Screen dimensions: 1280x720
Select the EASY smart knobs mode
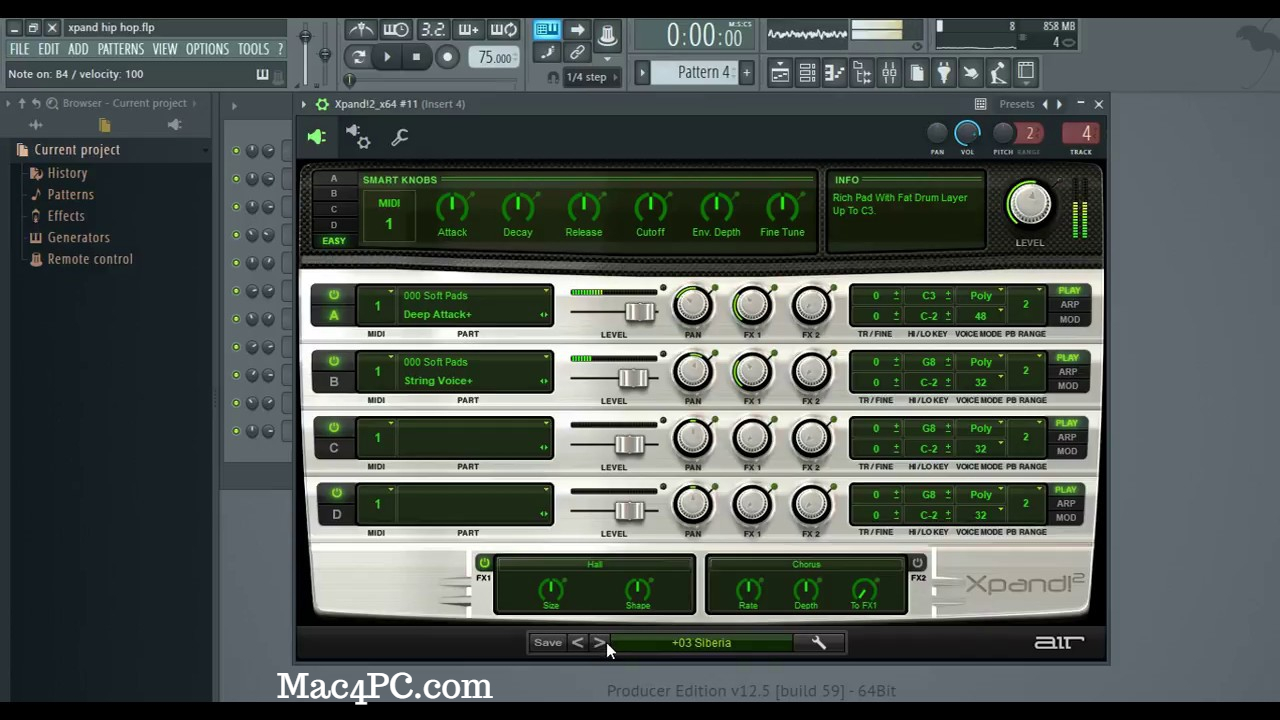[x=334, y=241]
